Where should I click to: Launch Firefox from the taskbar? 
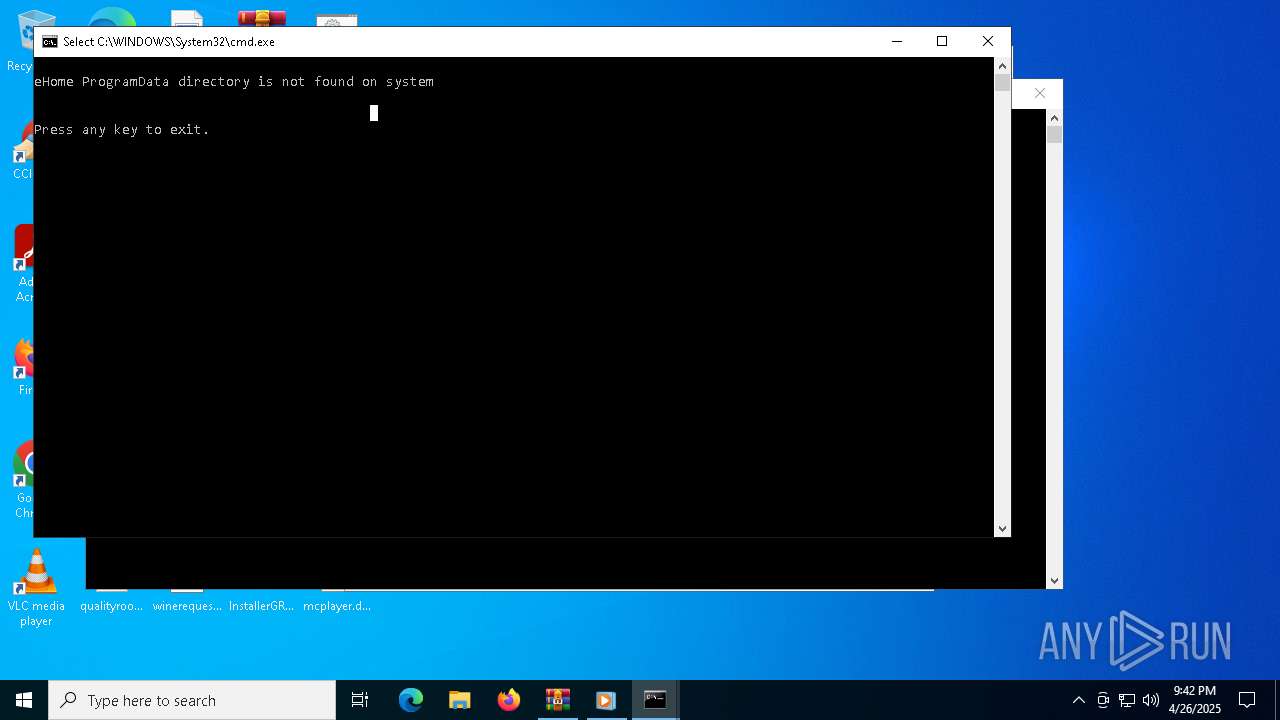click(509, 700)
